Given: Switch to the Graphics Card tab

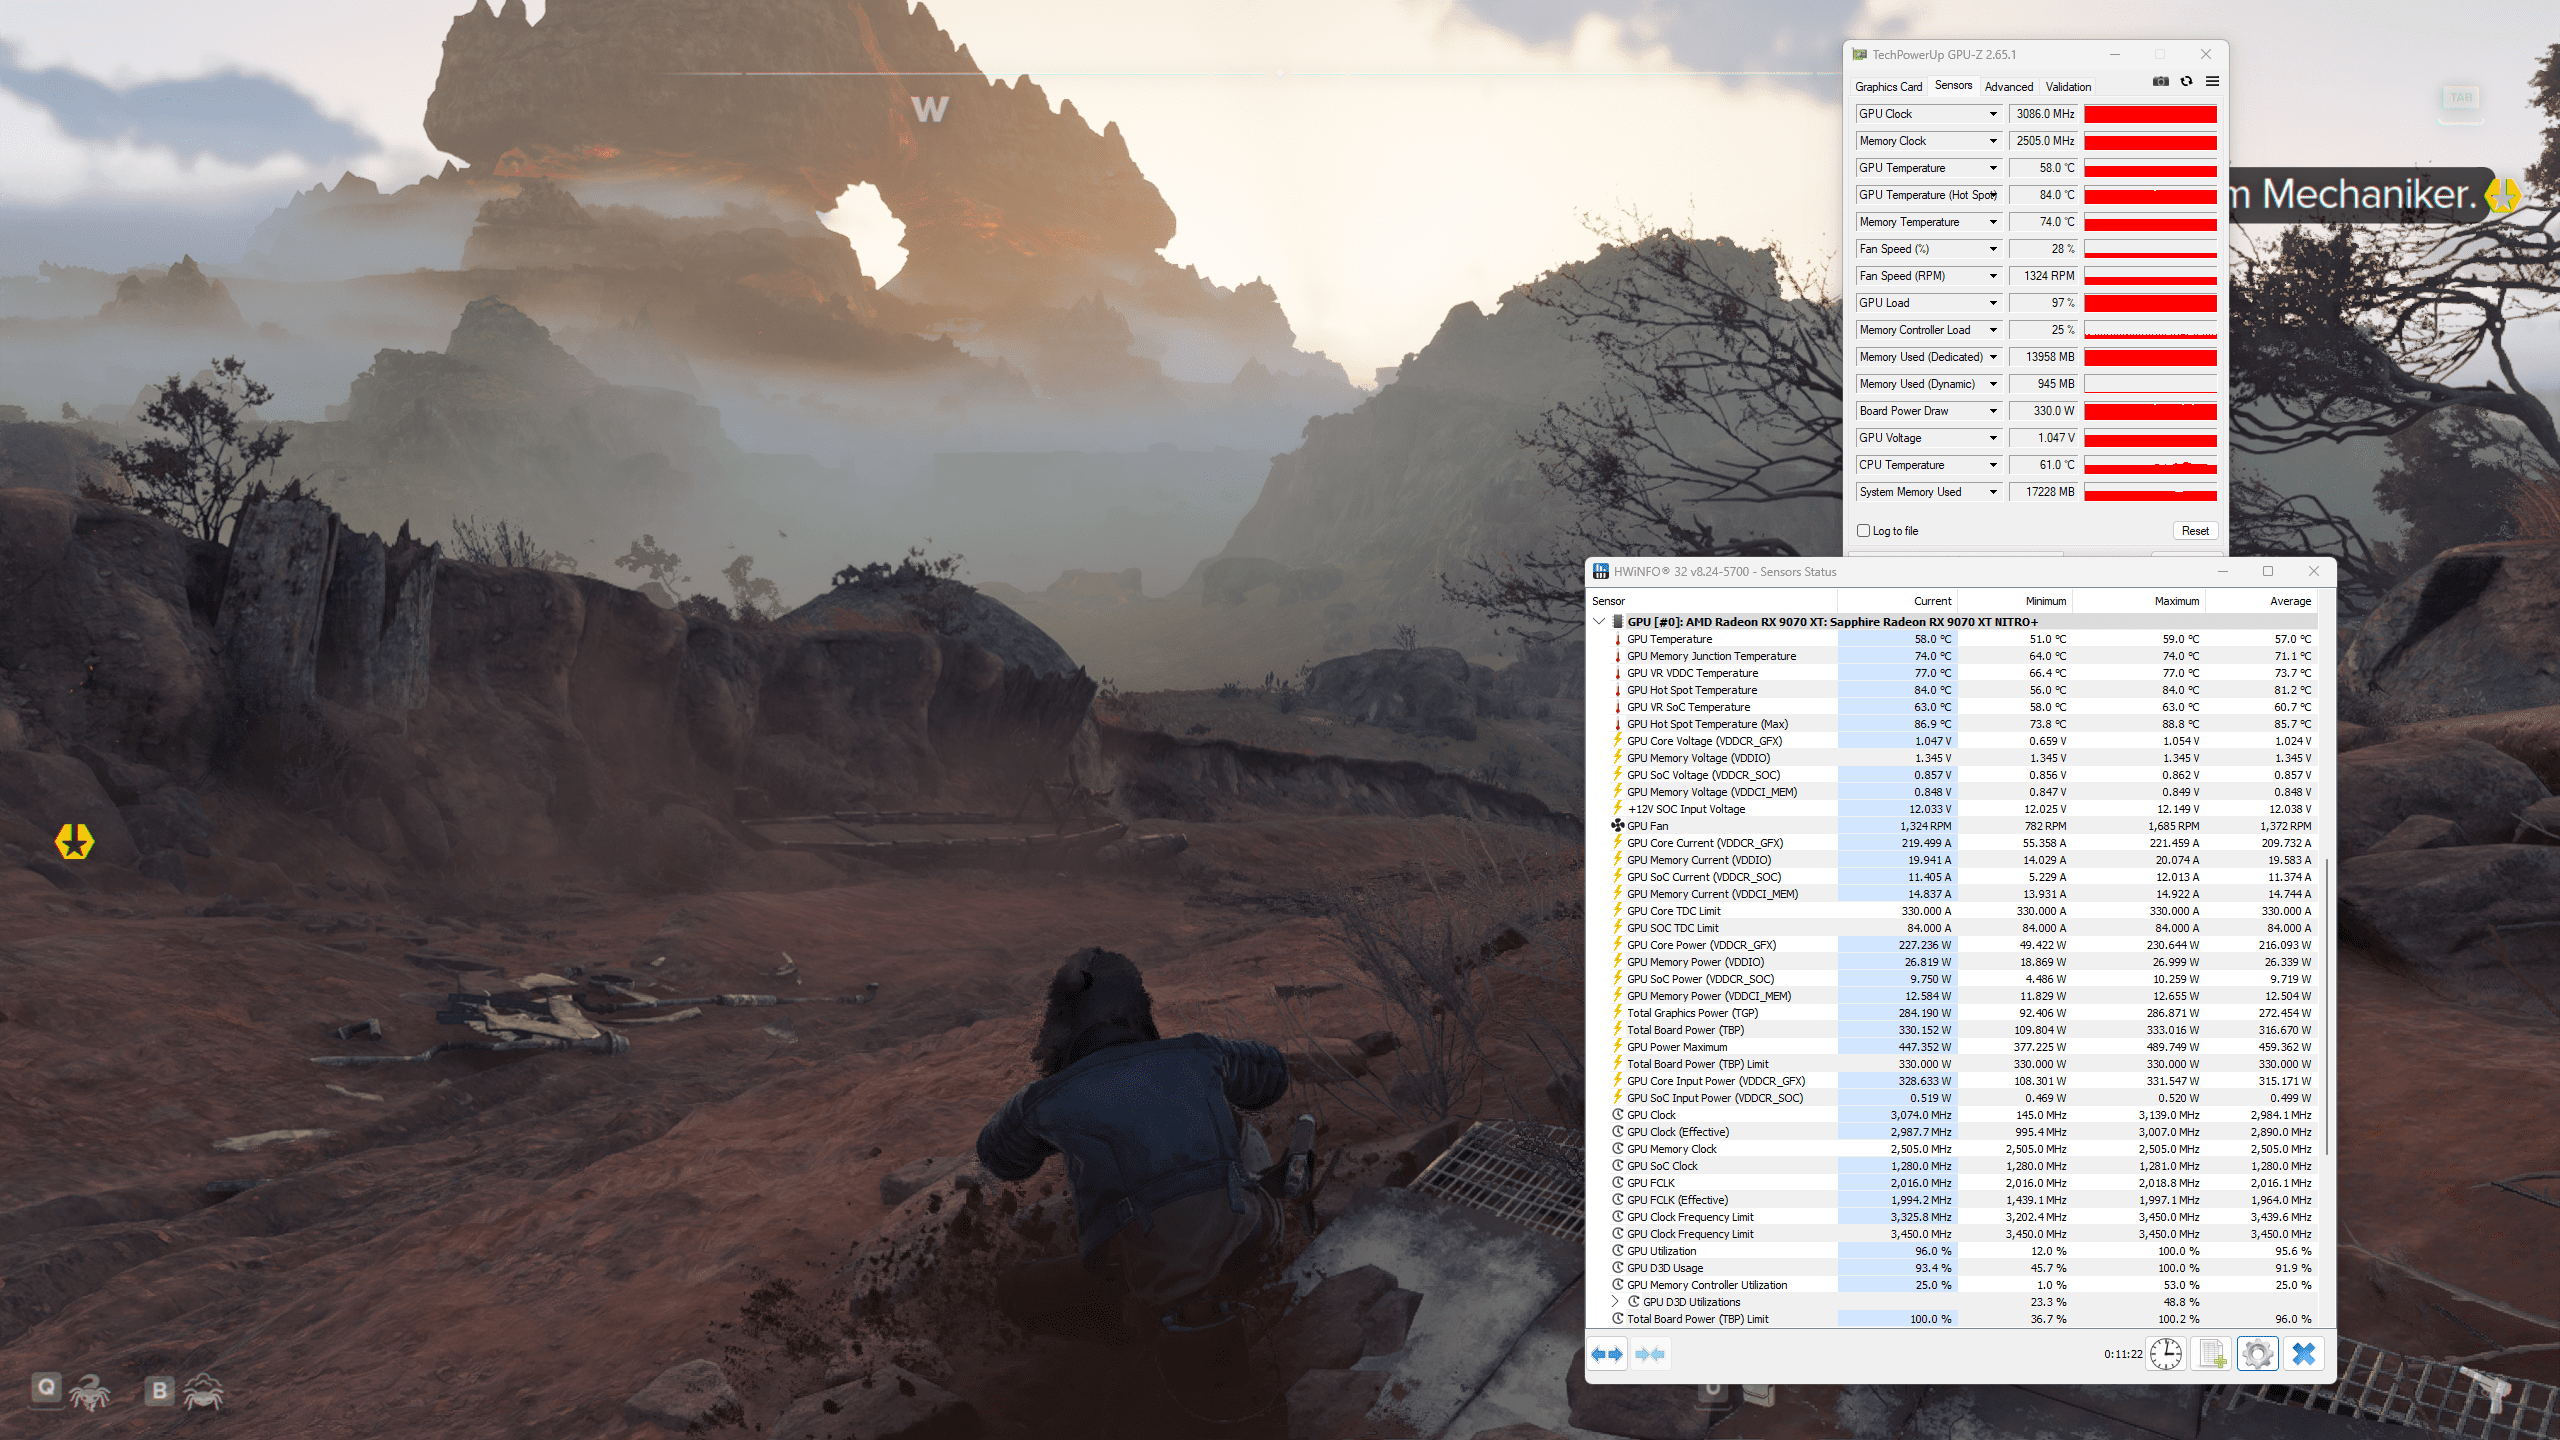Looking at the screenshot, I should pyautogui.click(x=1888, y=87).
